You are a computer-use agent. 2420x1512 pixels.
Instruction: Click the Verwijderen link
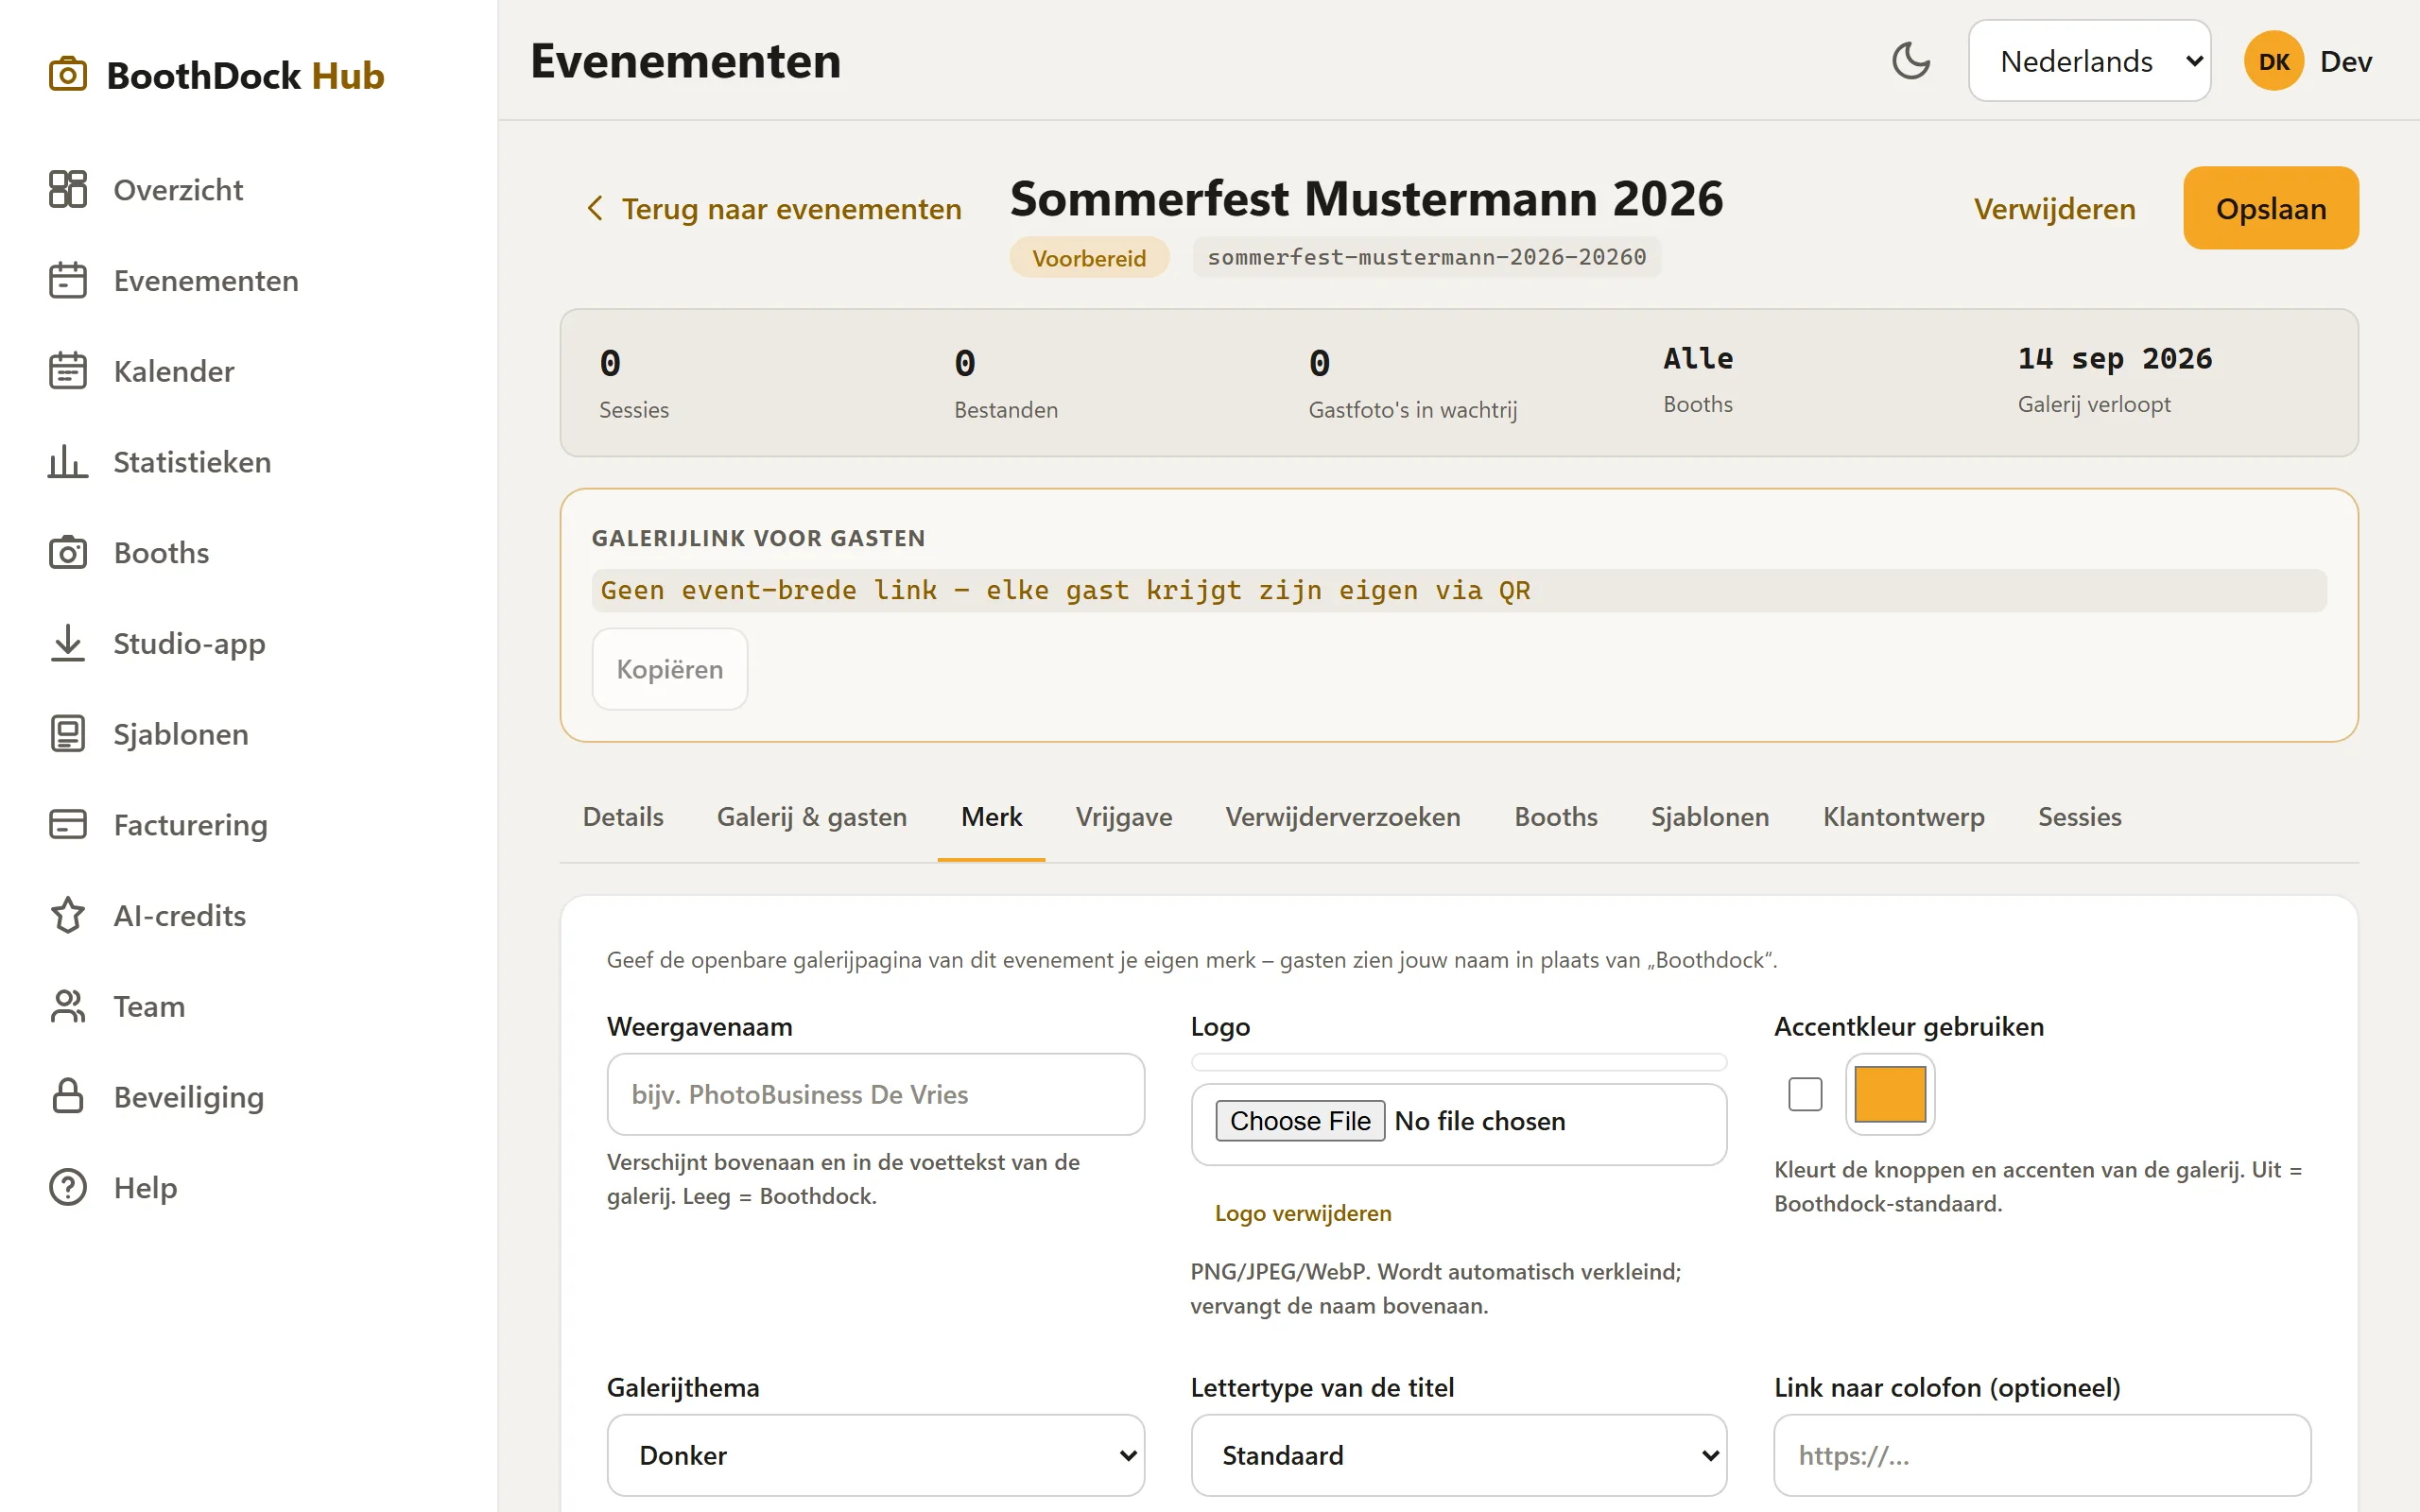[2054, 208]
